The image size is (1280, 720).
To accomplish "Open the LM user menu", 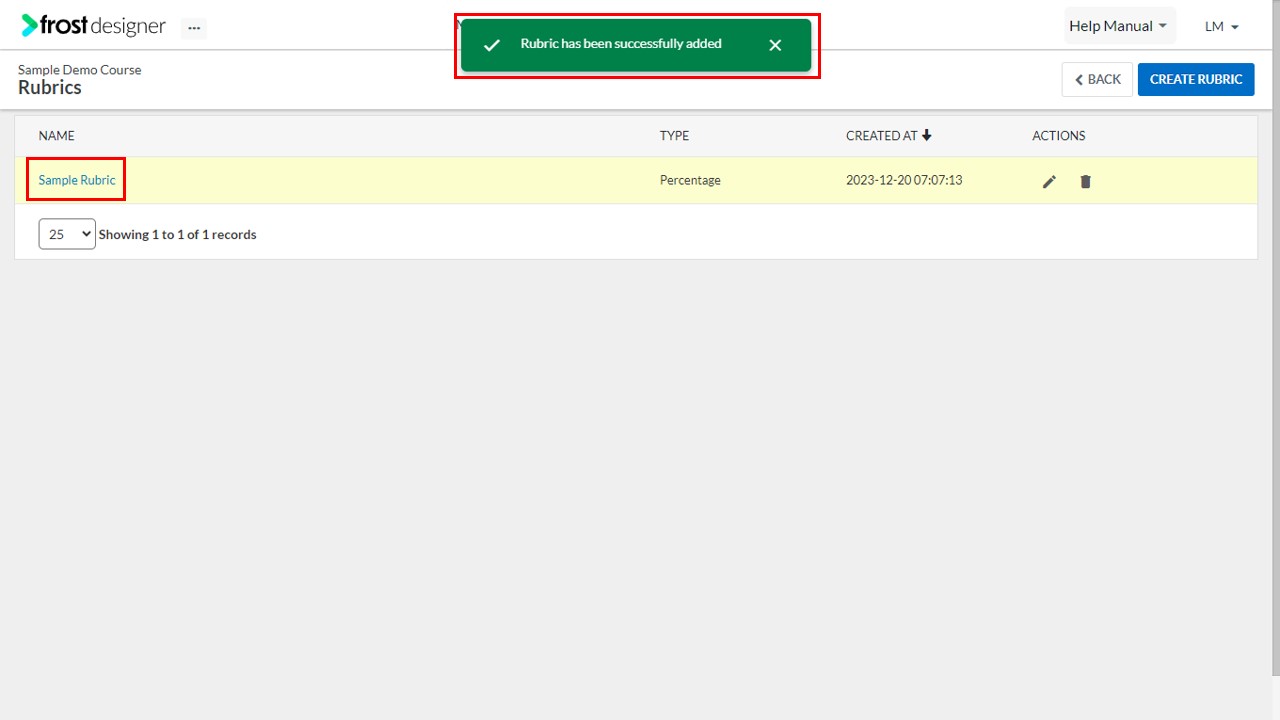I will [x=1222, y=26].
